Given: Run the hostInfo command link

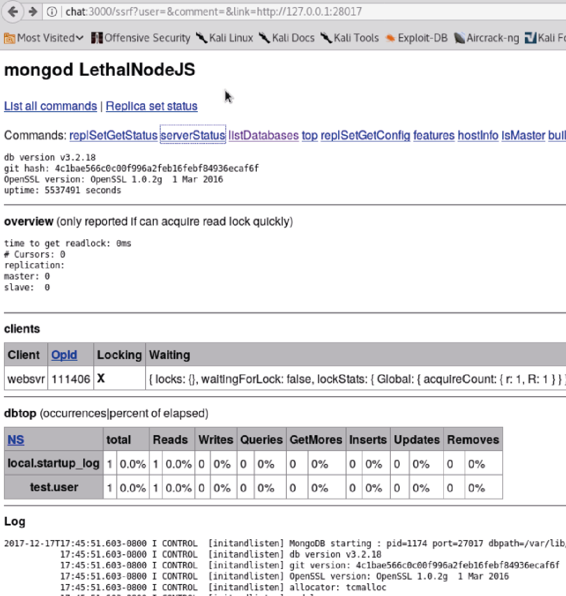Looking at the screenshot, I should [x=478, y=135].
